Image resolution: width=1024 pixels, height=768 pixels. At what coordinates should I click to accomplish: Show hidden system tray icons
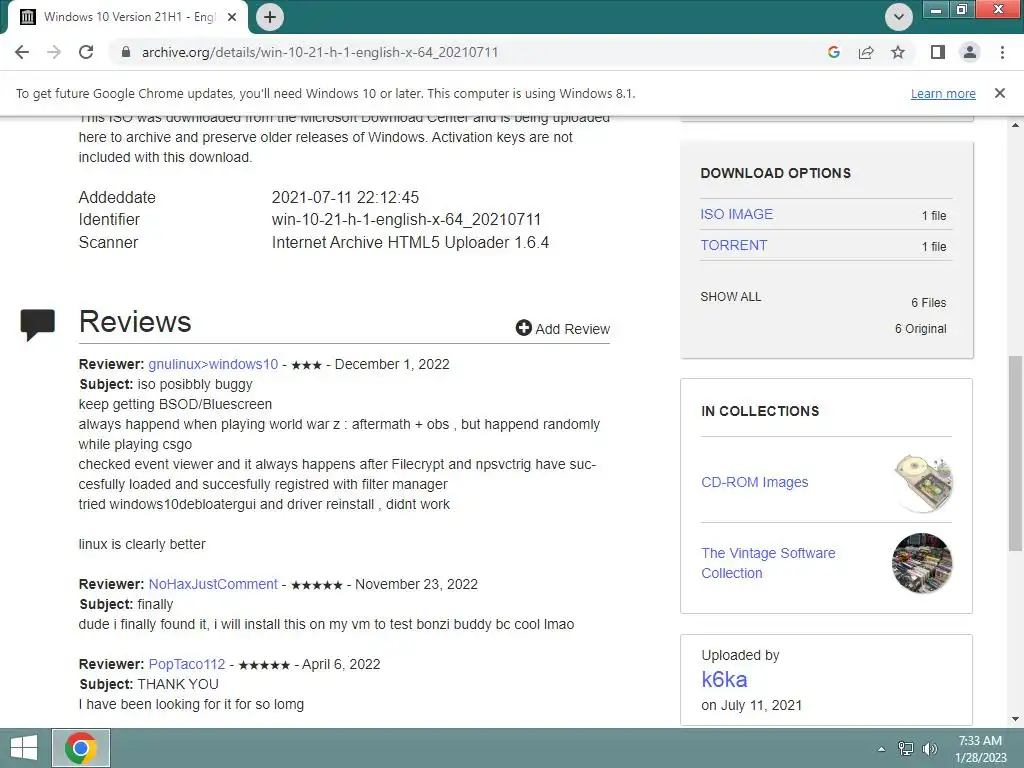(881, 749)
